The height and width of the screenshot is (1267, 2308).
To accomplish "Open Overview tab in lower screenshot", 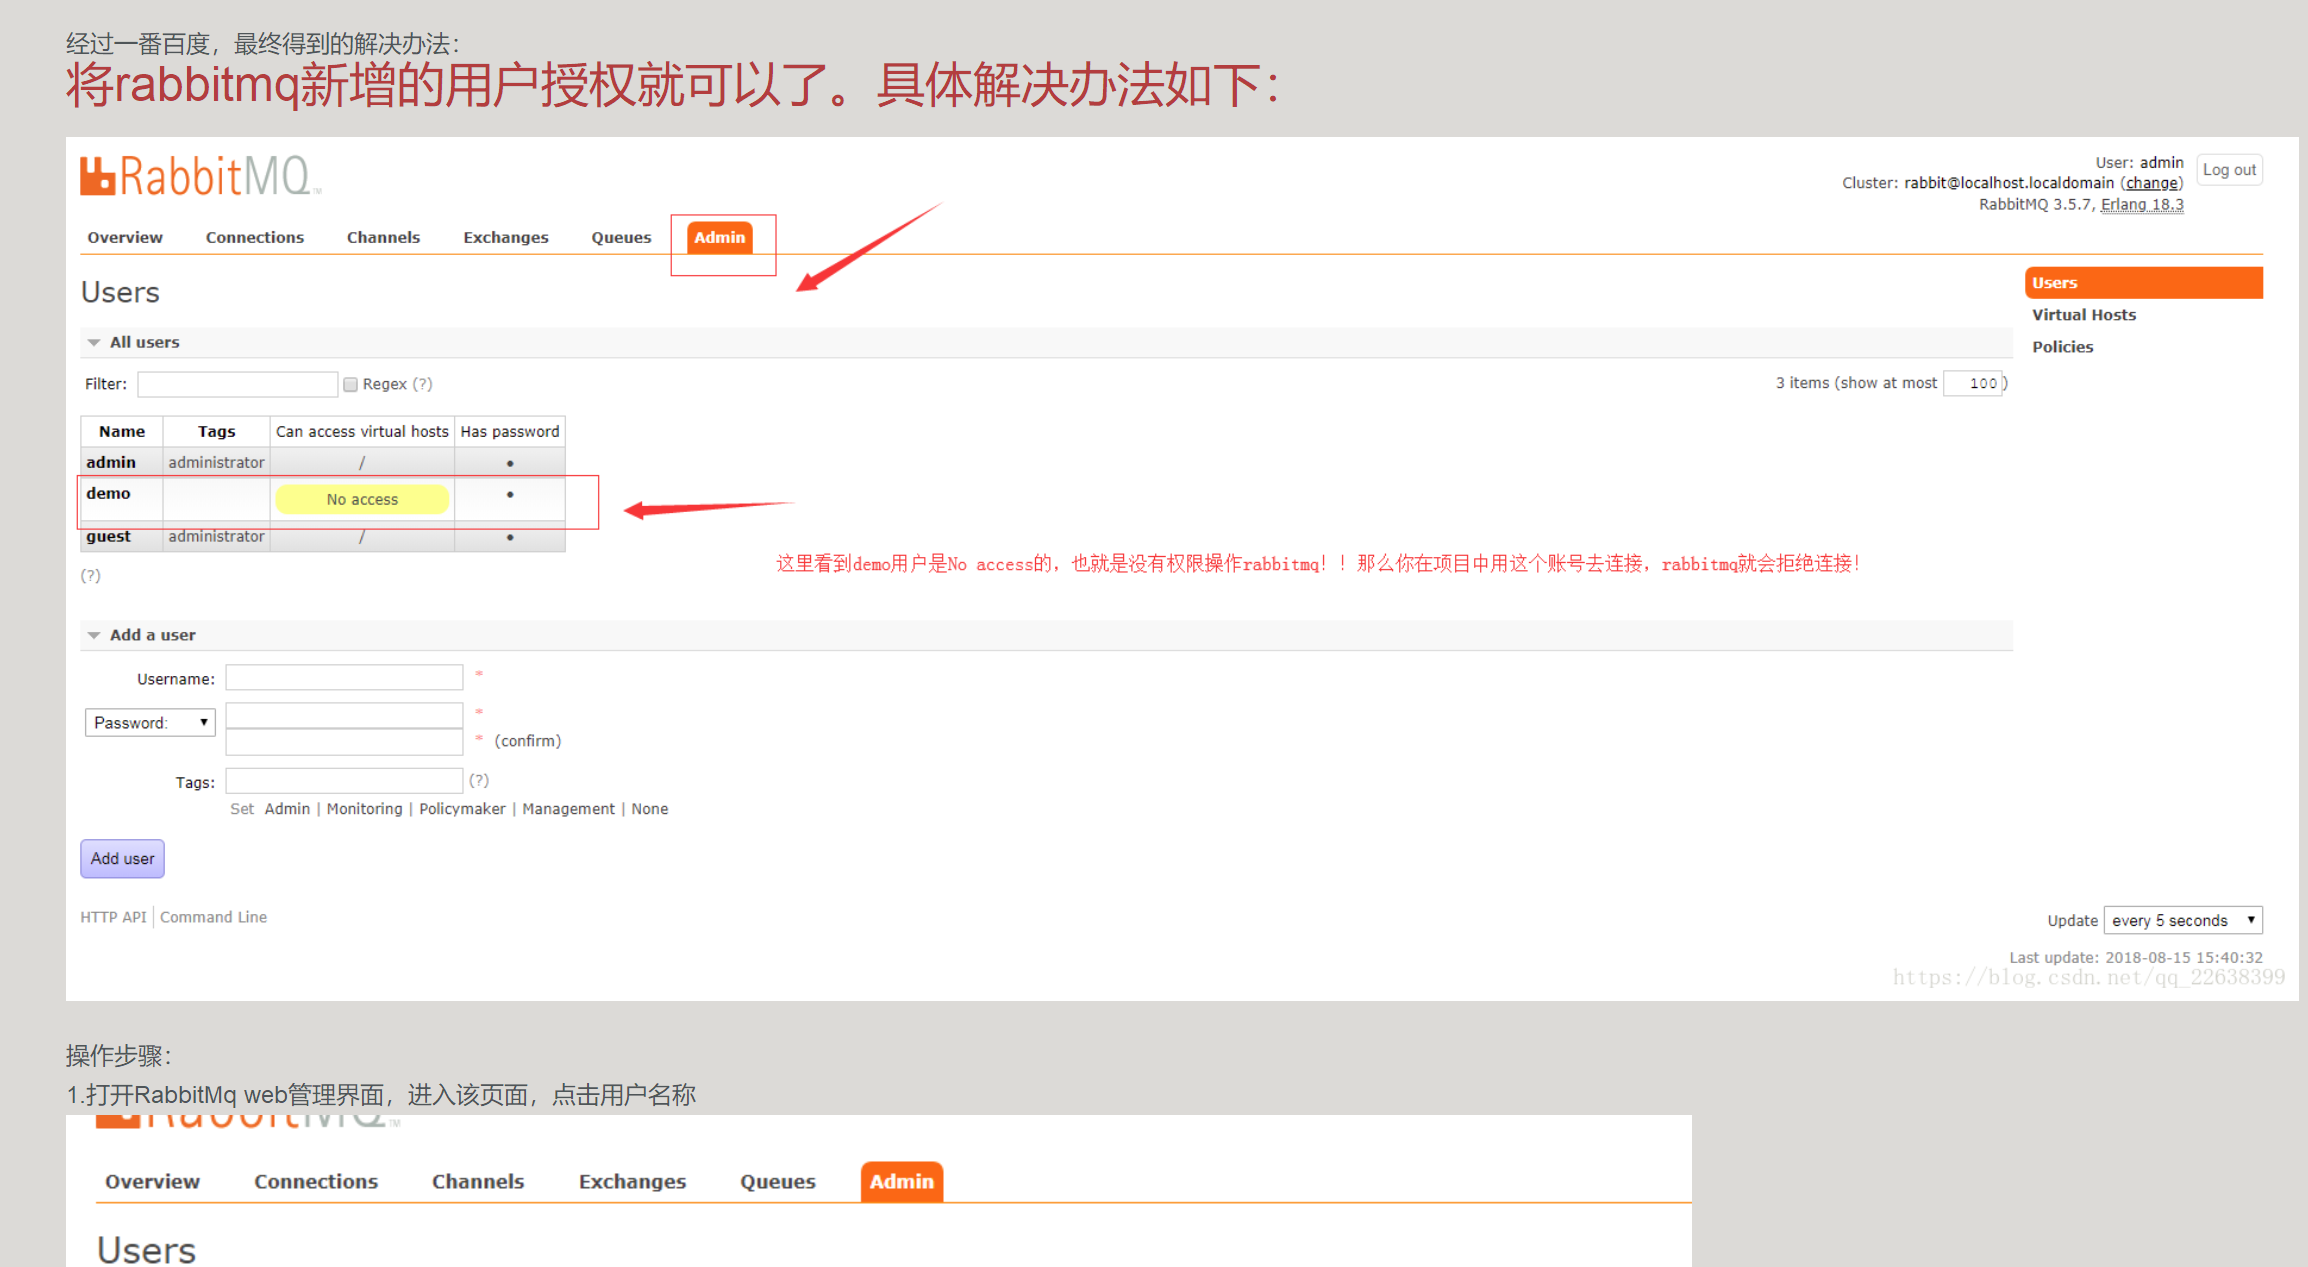I will point(152,1181).
